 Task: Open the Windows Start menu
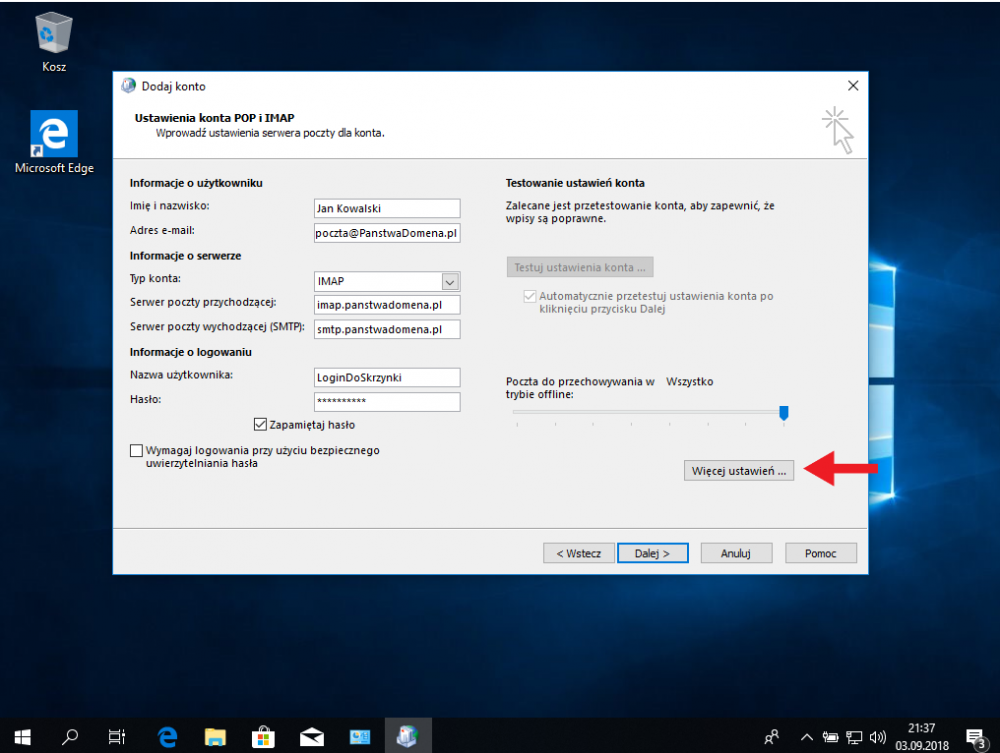22,736
